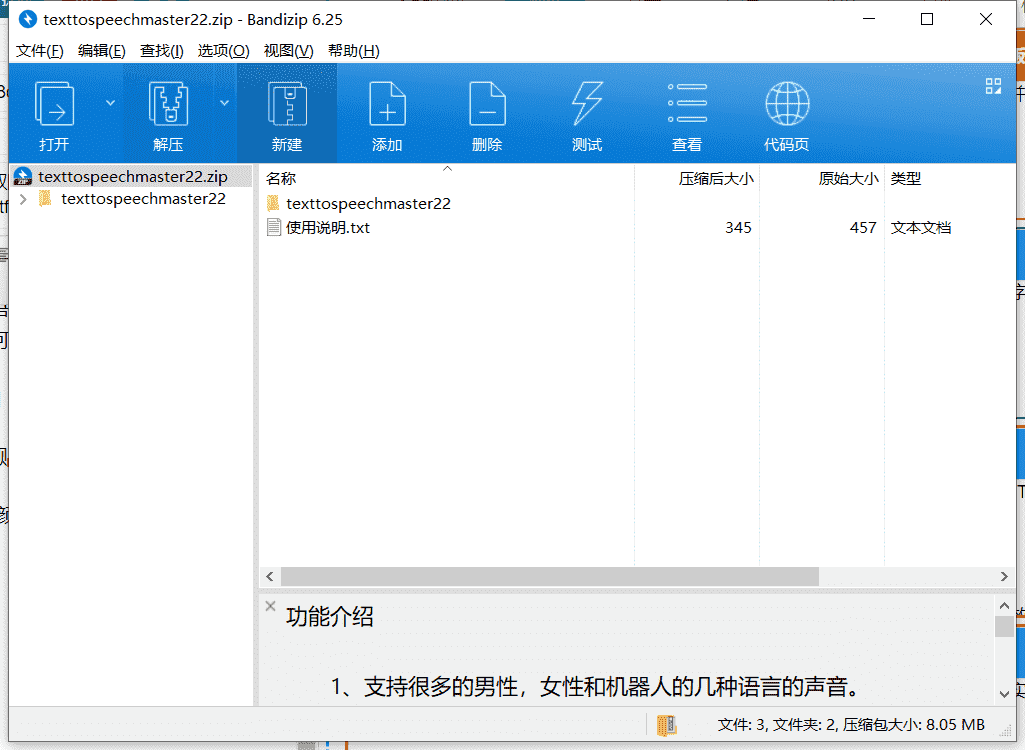Click the 文本文档 type cell

click(920, 228)
